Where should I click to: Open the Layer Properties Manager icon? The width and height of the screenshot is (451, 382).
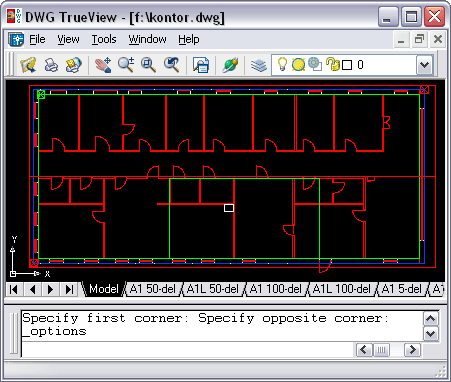tap(259, 65)
